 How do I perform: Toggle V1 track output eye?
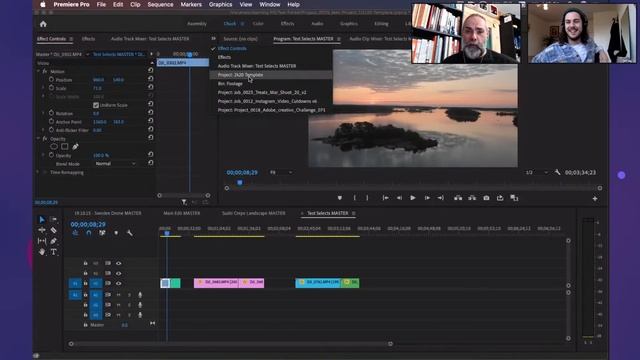[x=118, y=283]
